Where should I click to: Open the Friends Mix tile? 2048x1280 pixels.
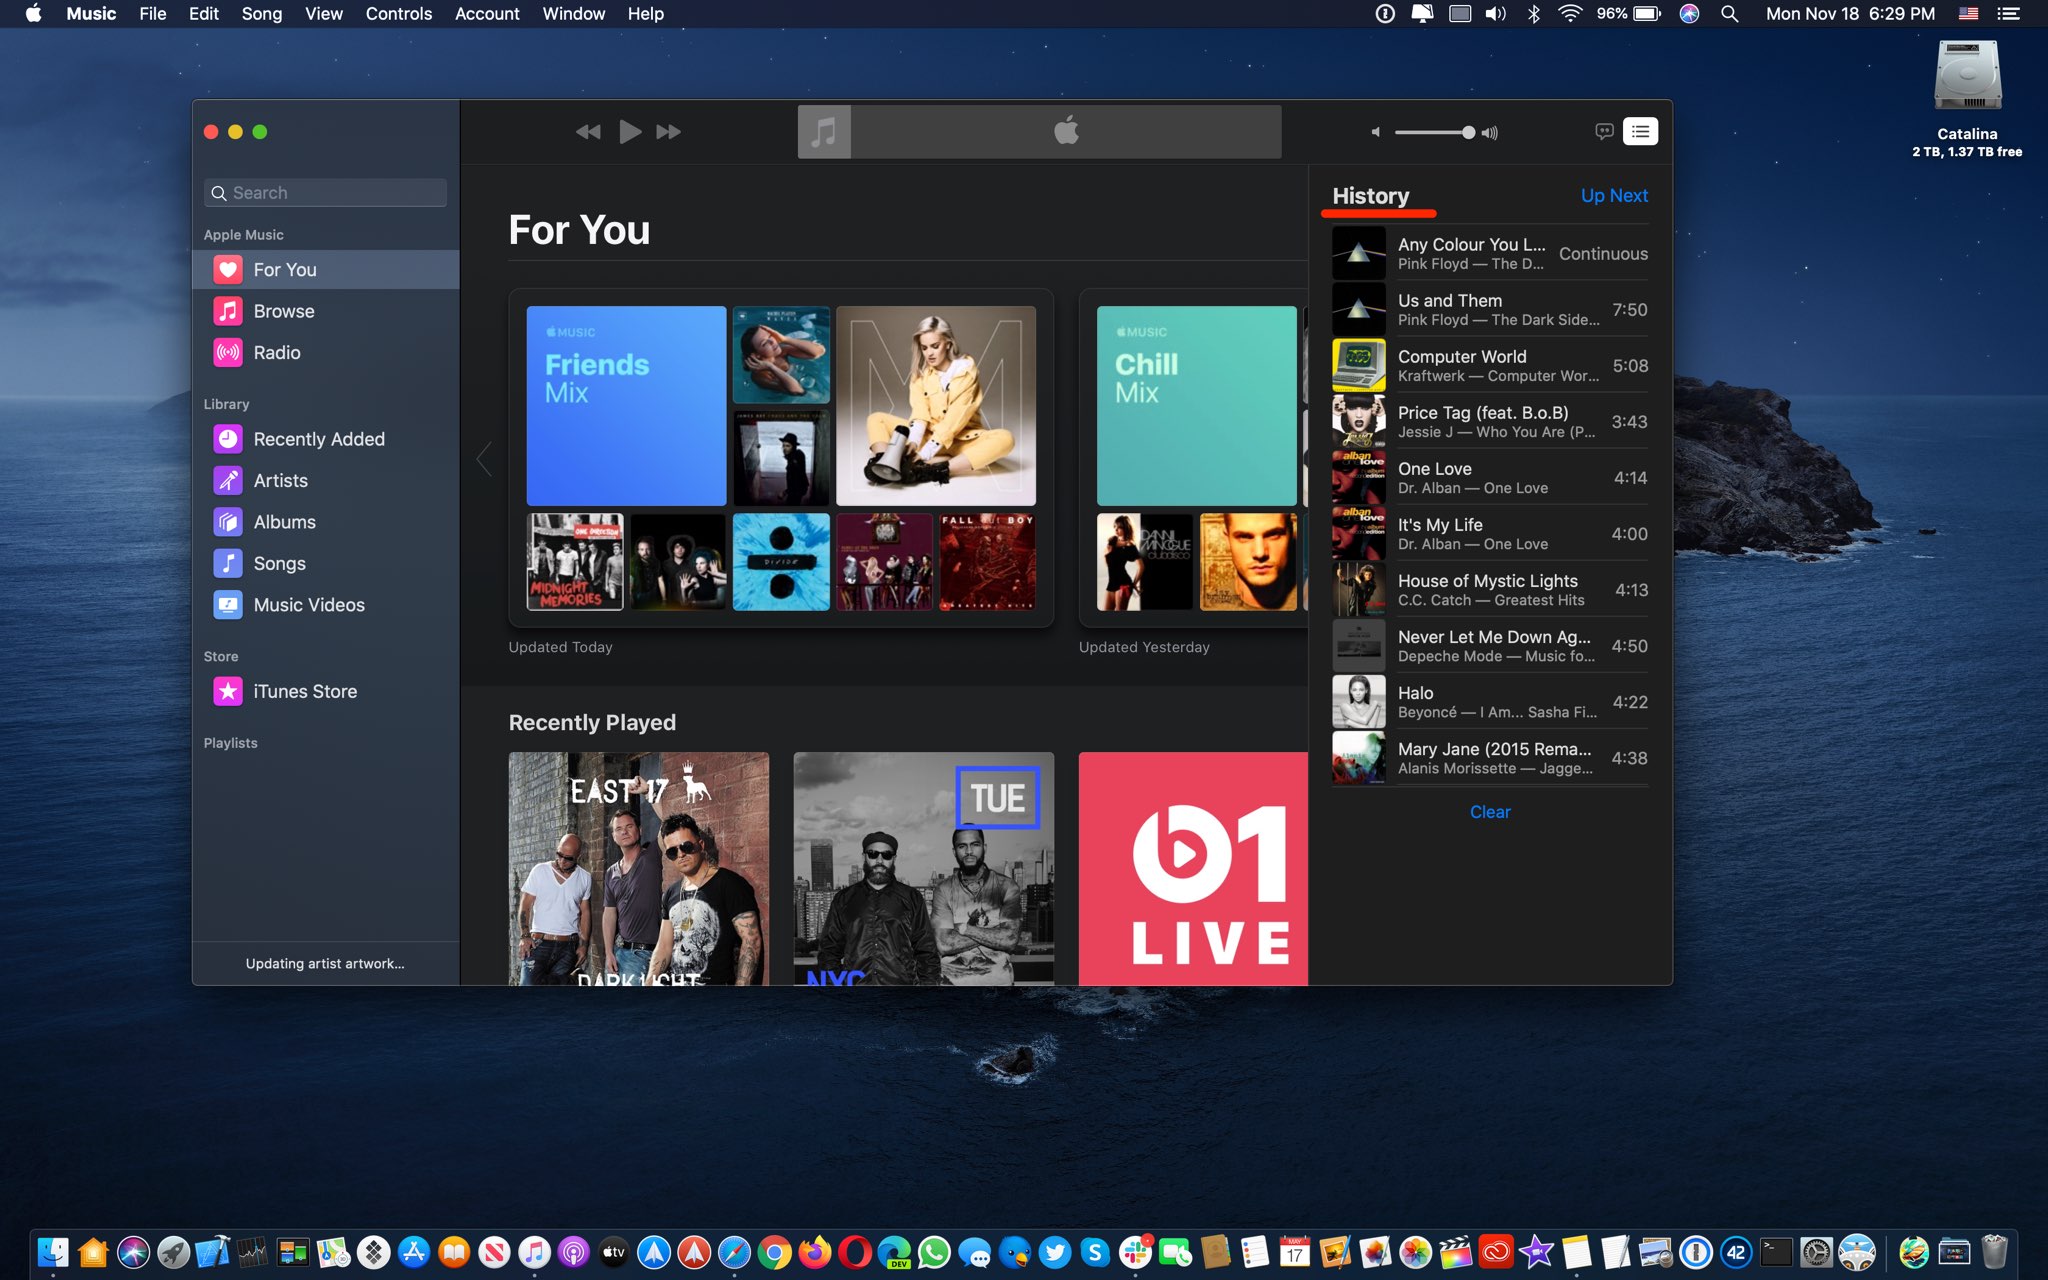coord(626,406)
